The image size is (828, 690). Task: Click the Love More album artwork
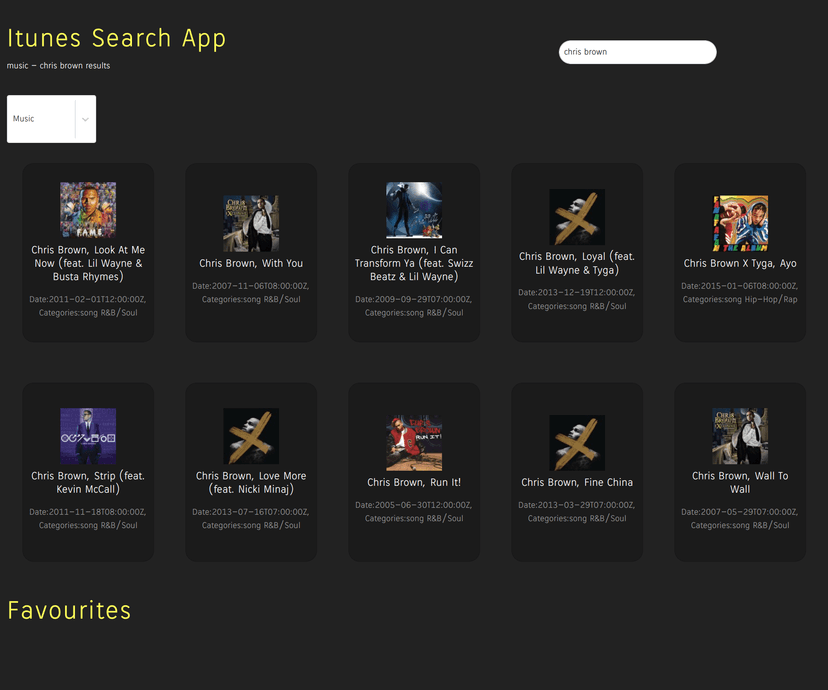tap(251, 436)
